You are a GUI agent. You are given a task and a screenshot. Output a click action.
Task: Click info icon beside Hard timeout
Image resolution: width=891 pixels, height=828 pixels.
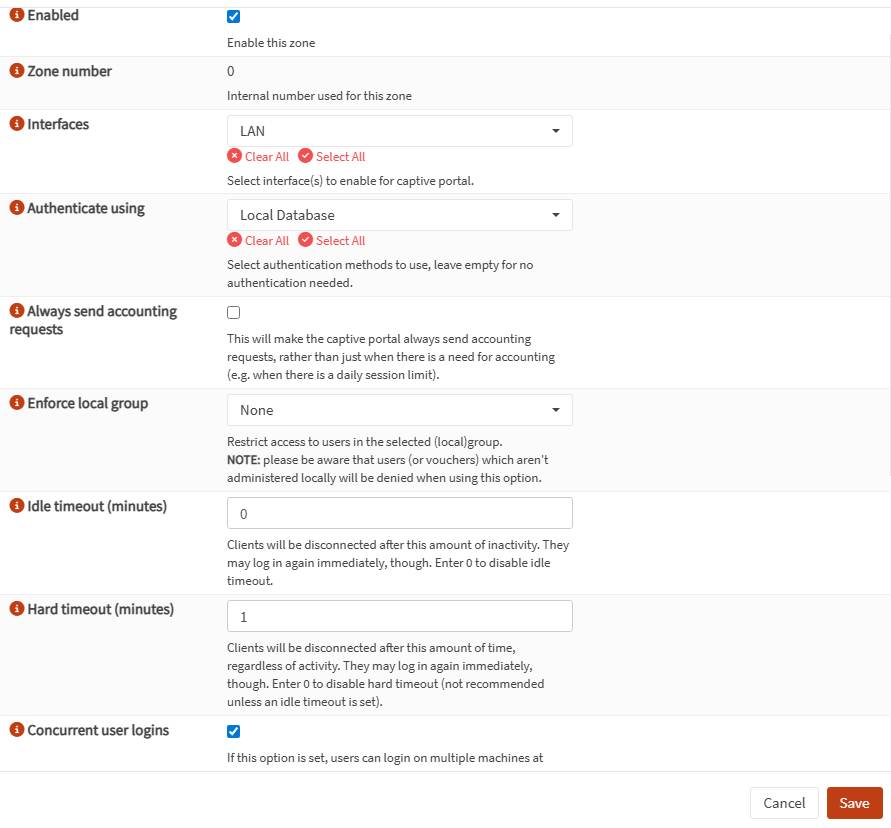click(16, 609)
